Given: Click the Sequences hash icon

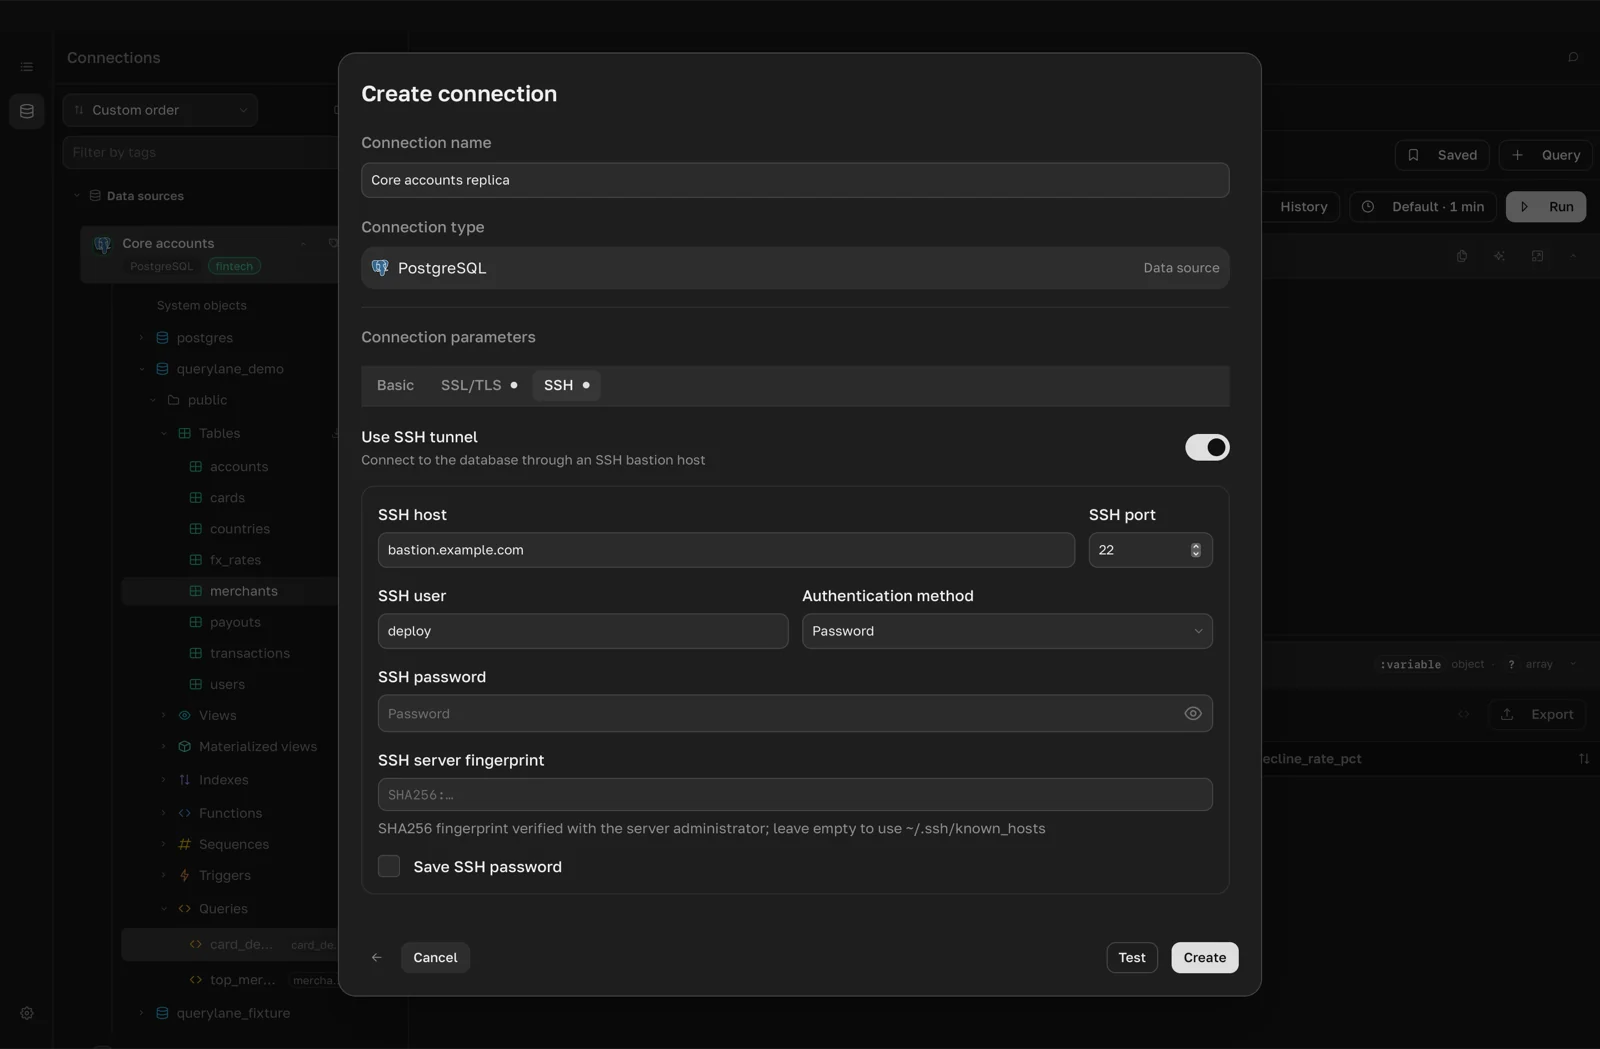Looking at the screenshot, I should (x=185, y=845).
